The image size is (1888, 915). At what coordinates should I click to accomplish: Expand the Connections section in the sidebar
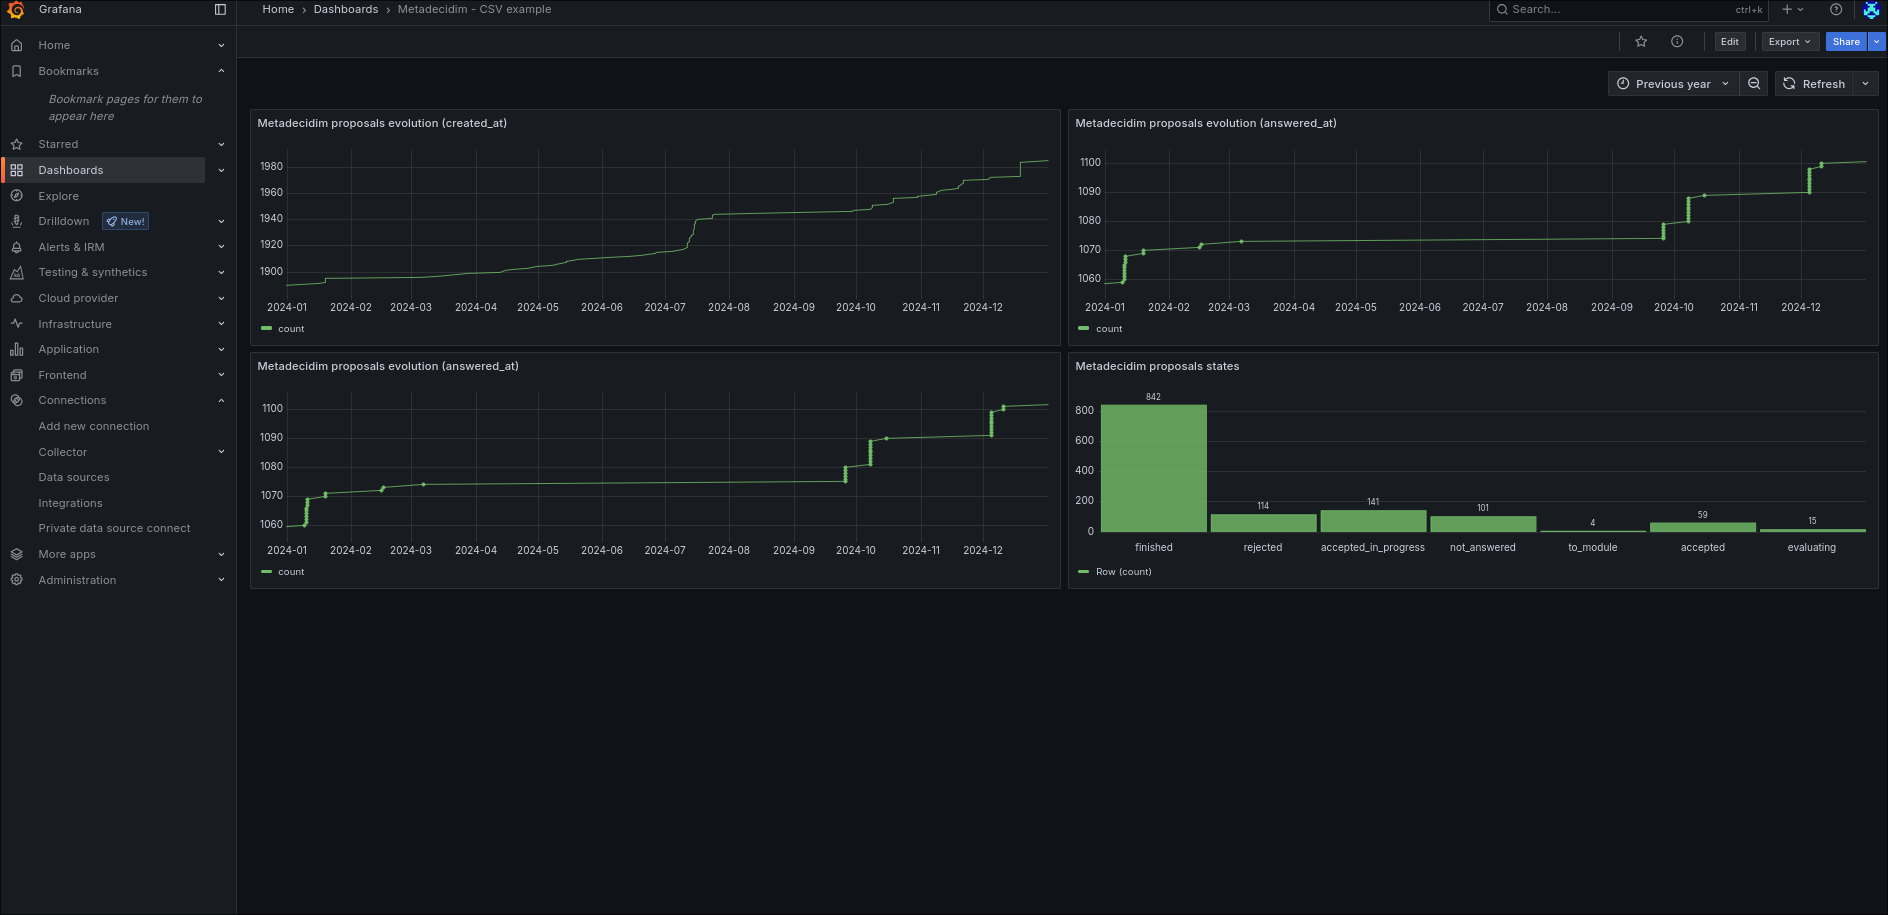(71, 400)
